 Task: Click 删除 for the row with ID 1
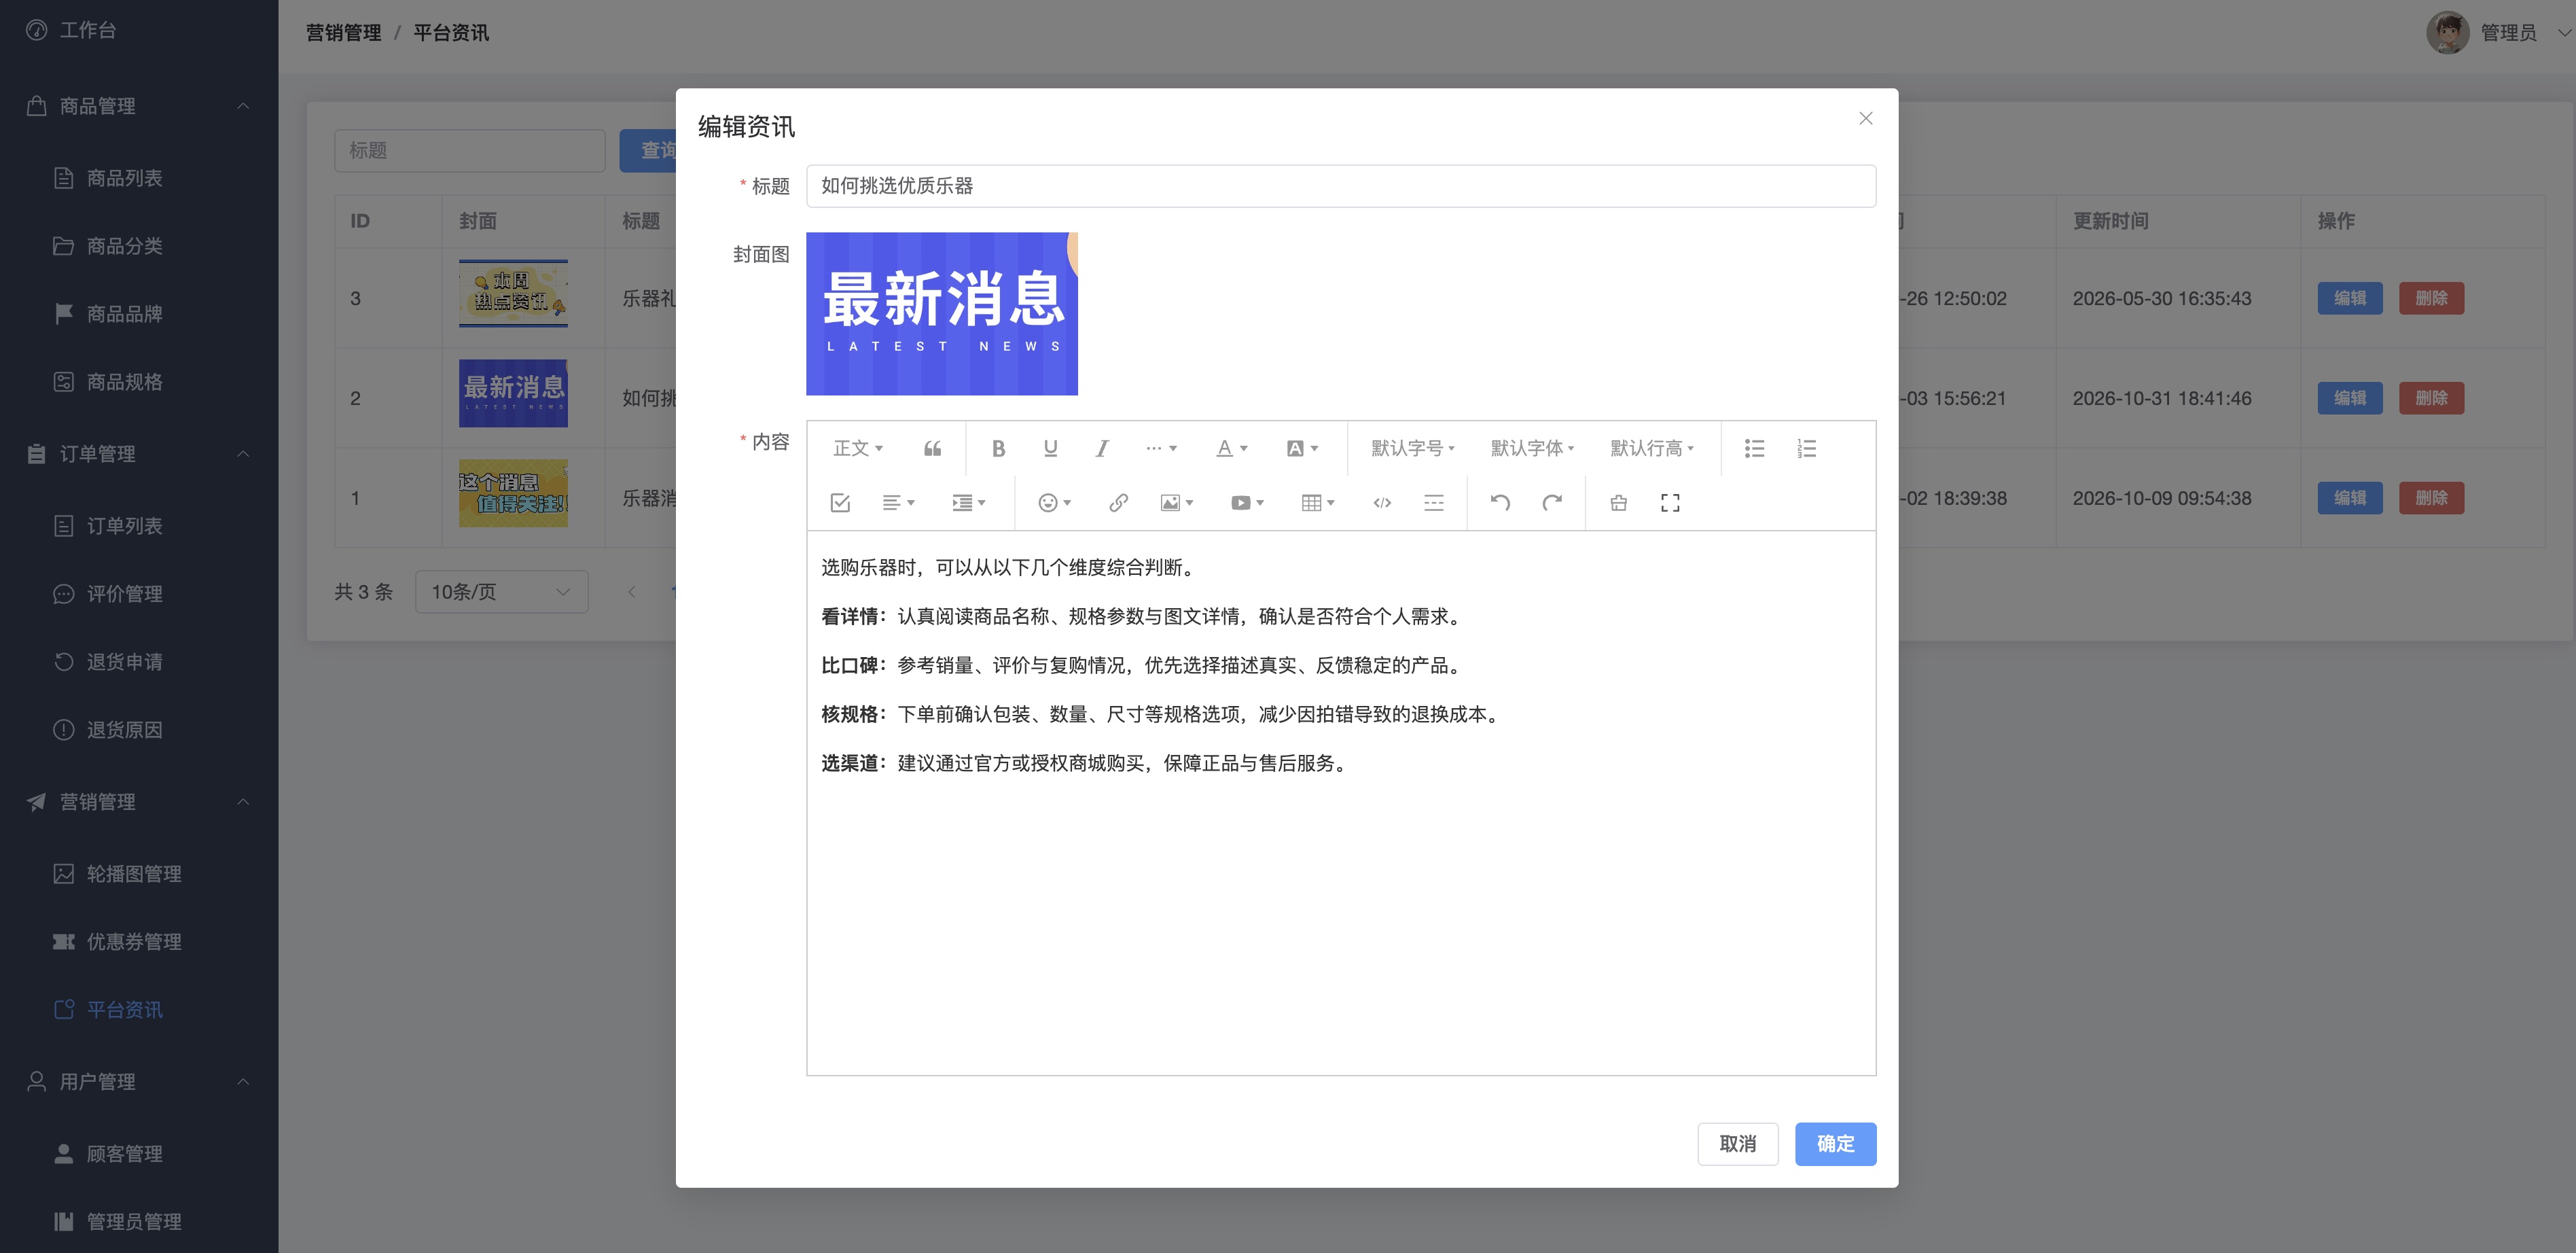(x=2431, y=498)
